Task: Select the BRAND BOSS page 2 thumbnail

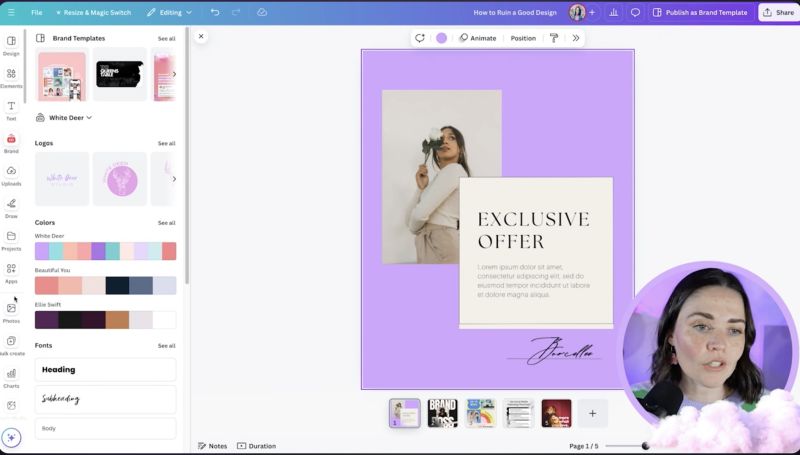Action: pos(442,413)
